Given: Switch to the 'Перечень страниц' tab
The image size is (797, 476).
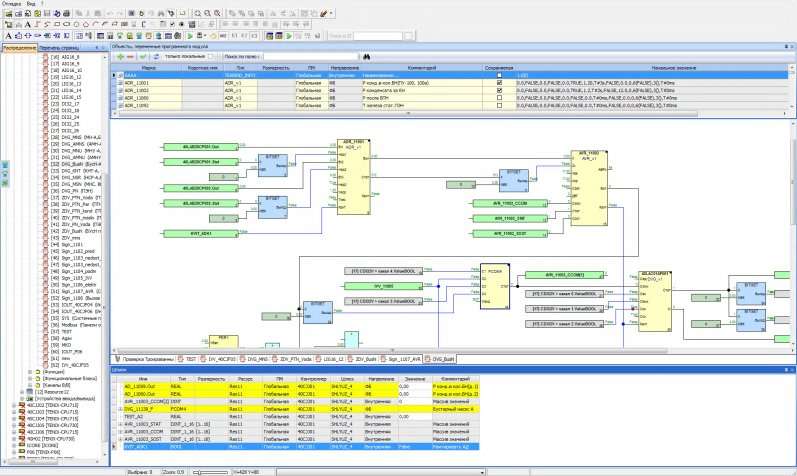Looking at the screenshot, I should 59,48.
